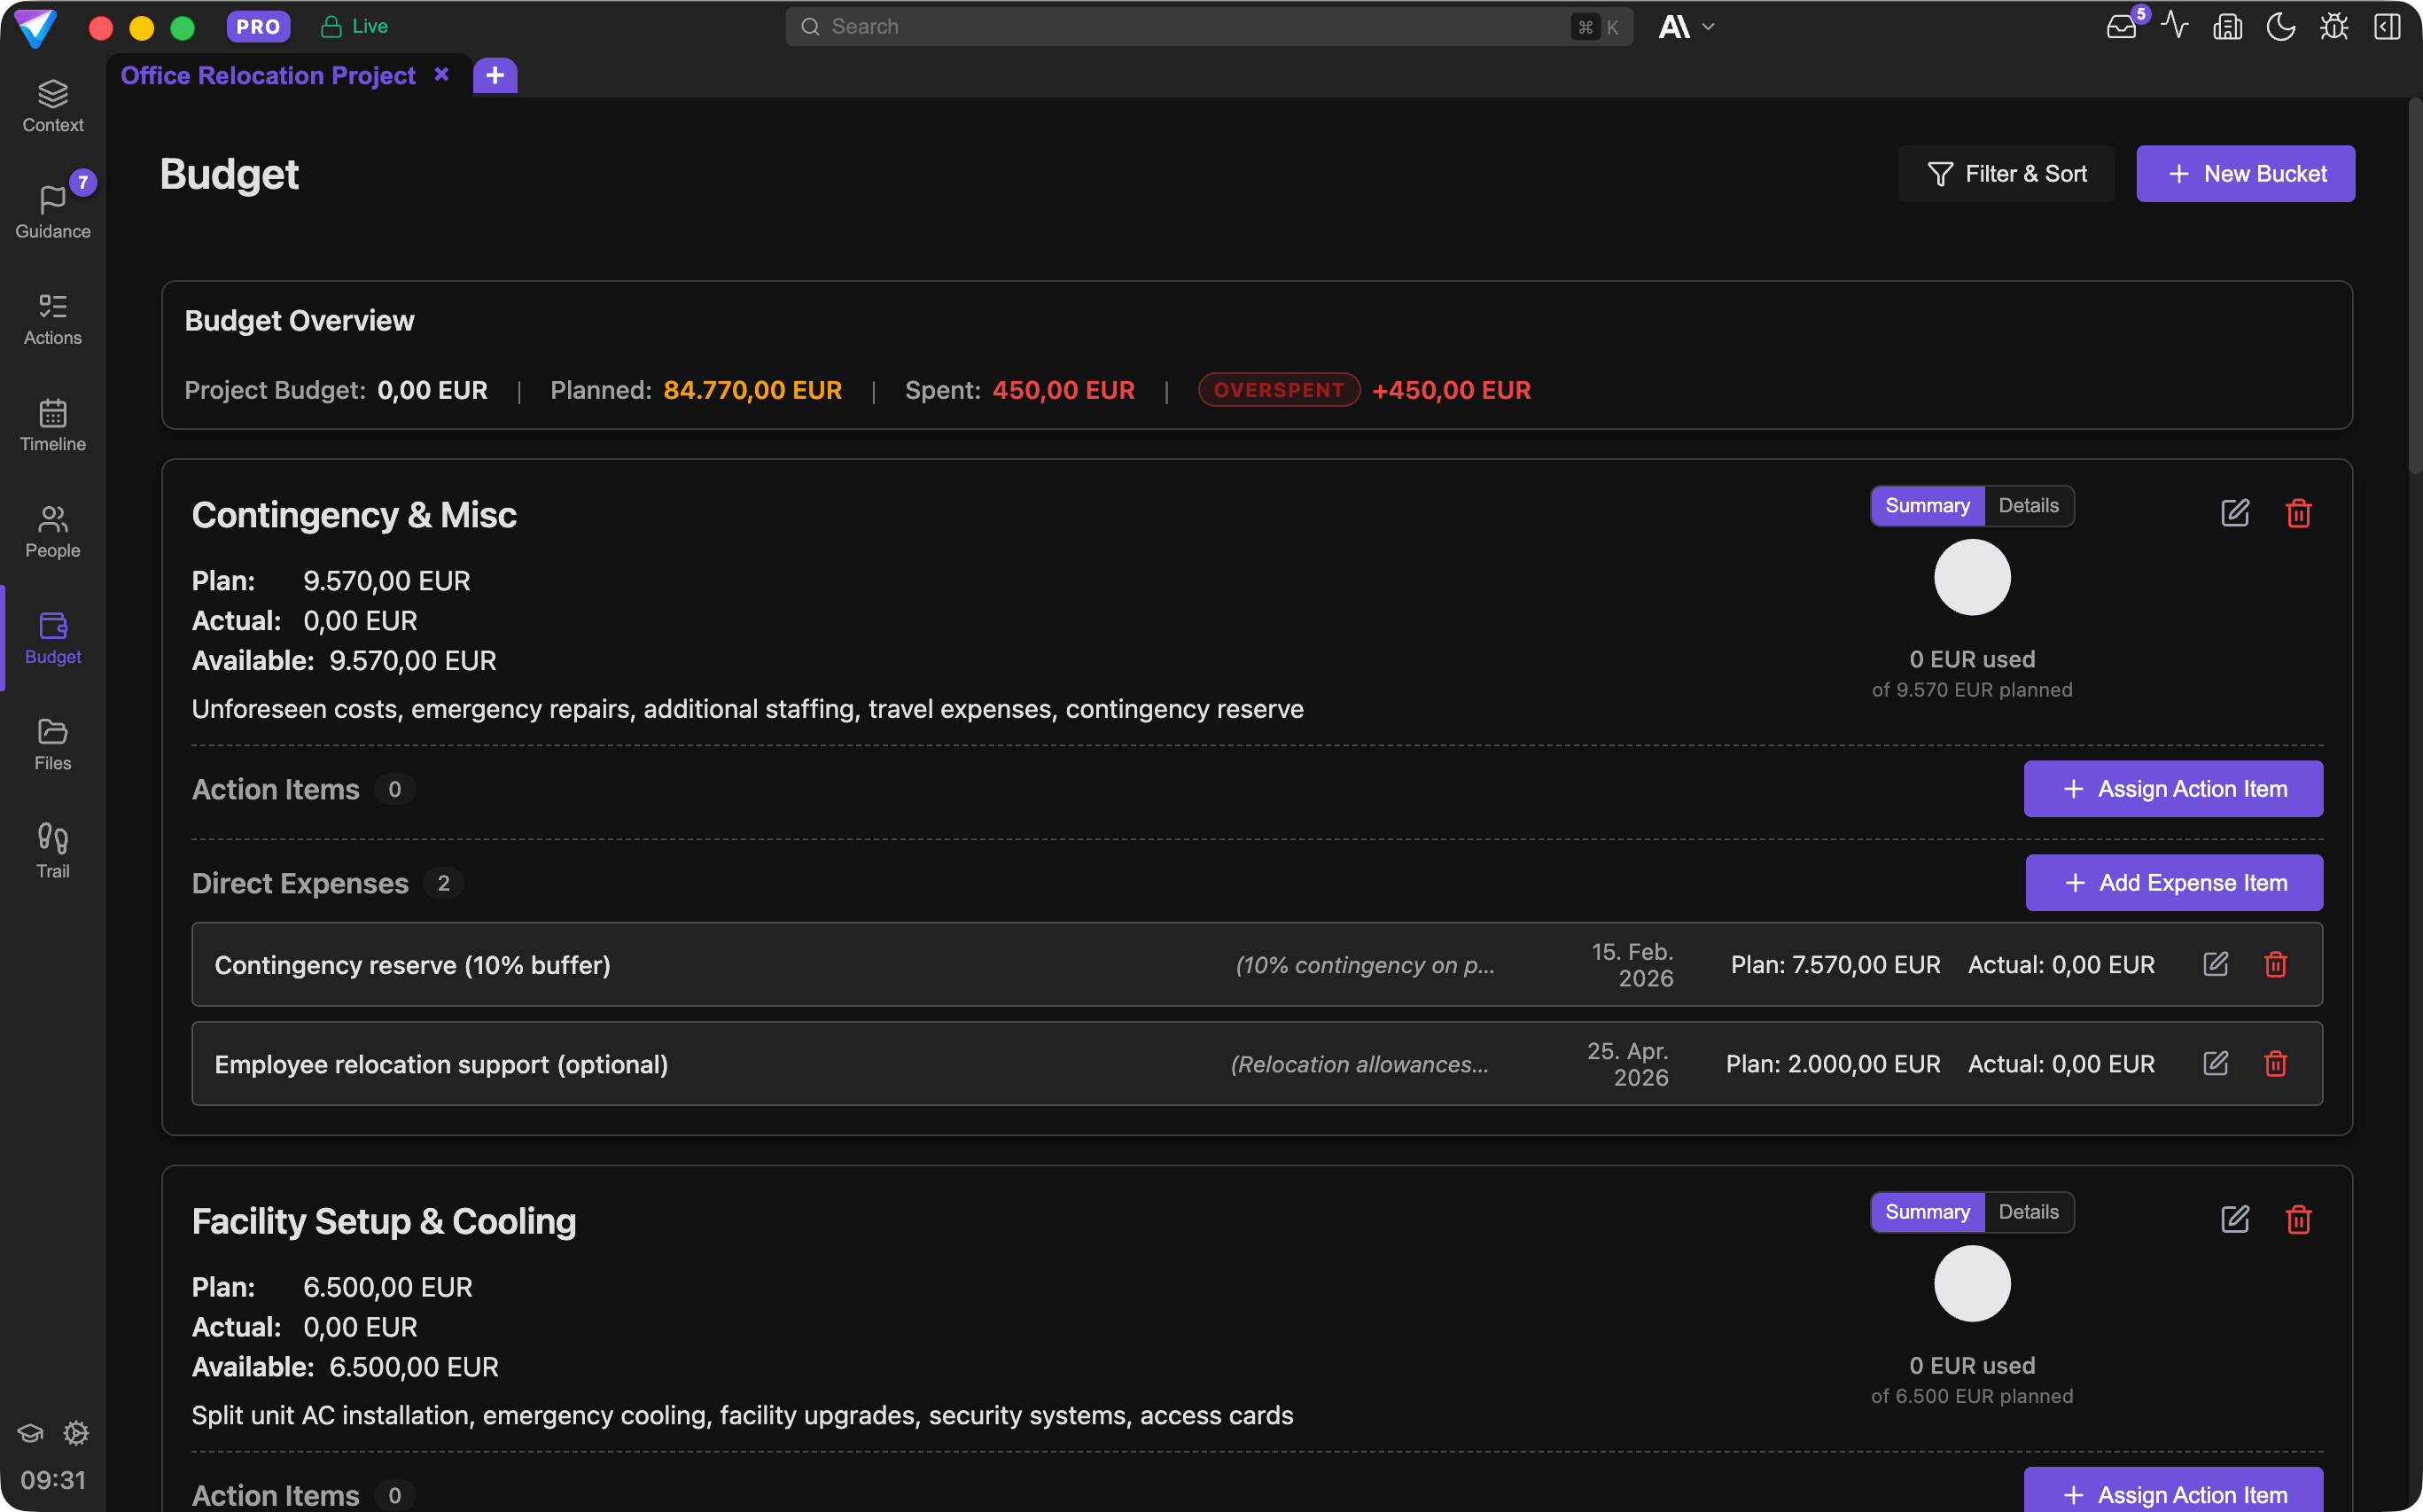Open the Timeline sidebar section
This screenshot has width=2423, height=1512.
tap(53, 425)
